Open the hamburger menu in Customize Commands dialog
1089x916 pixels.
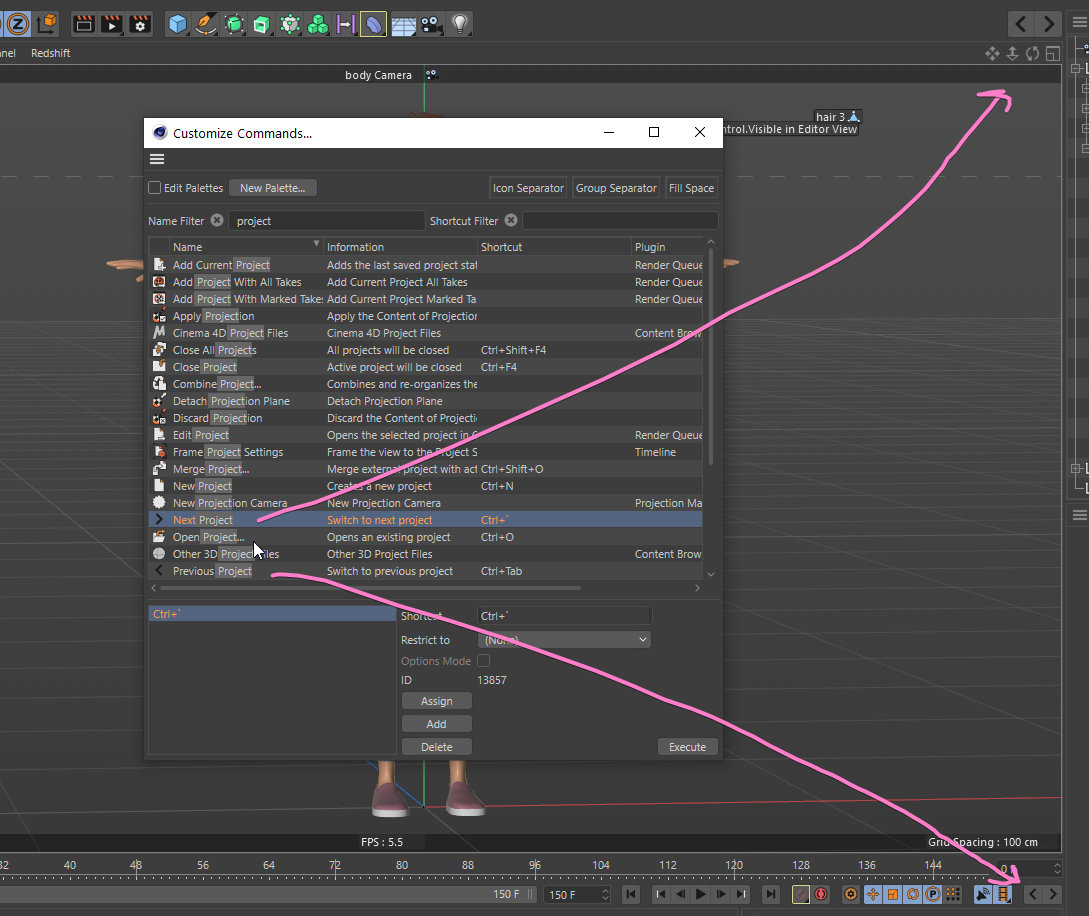tap(157, 159)
